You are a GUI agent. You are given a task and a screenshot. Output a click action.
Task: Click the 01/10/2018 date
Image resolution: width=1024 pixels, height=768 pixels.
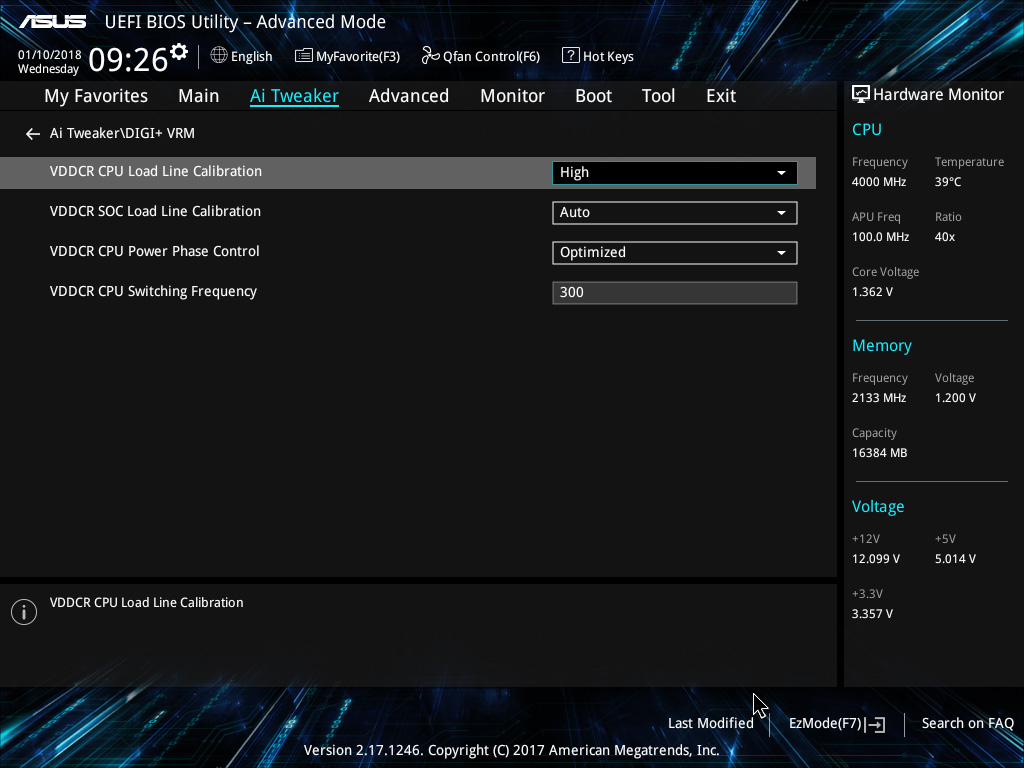click(50, 55)
